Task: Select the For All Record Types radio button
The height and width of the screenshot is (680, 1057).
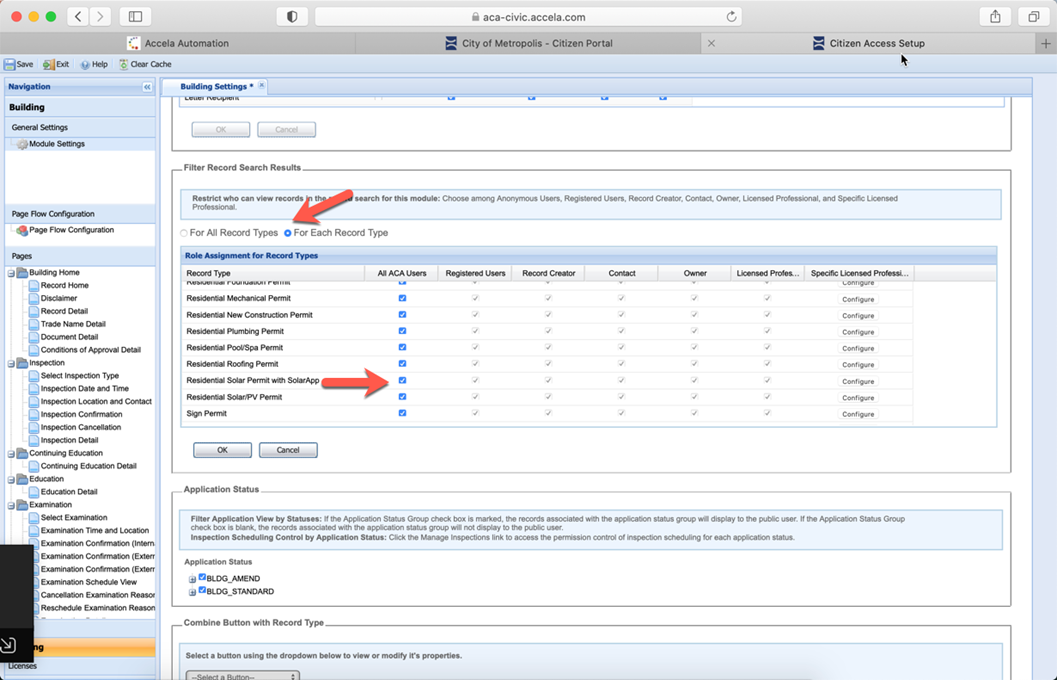Action: pos(184,233)
